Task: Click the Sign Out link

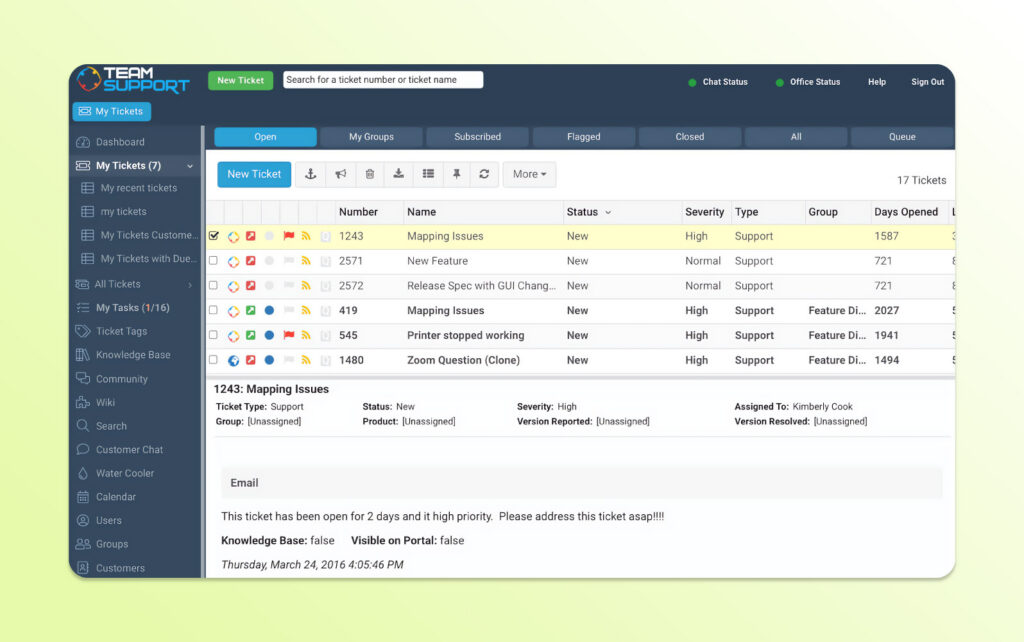Action: 927,82
